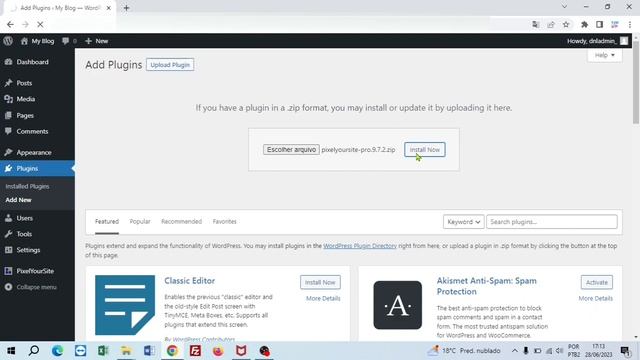Open Firefox from the taskbar

click(x=218, y=351)
